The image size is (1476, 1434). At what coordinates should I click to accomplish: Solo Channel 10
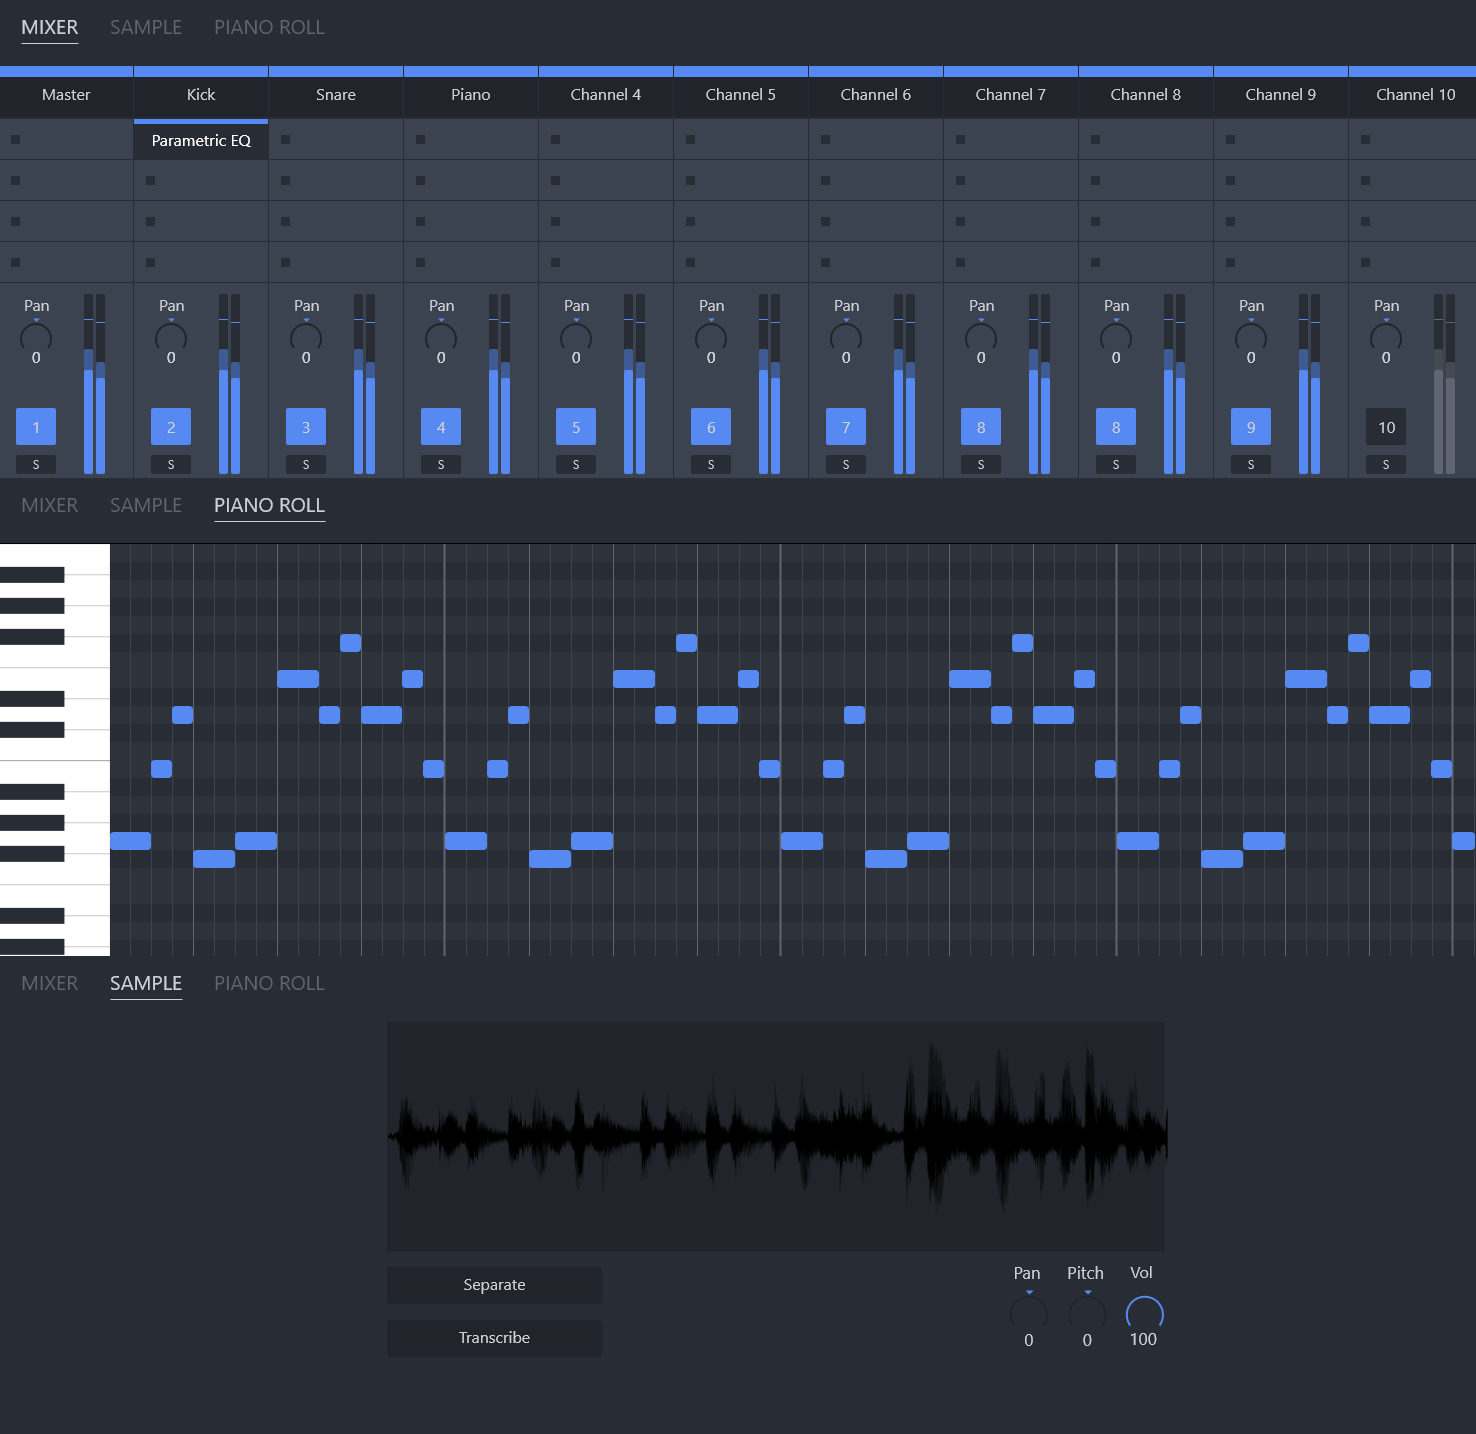point(1386,464)
